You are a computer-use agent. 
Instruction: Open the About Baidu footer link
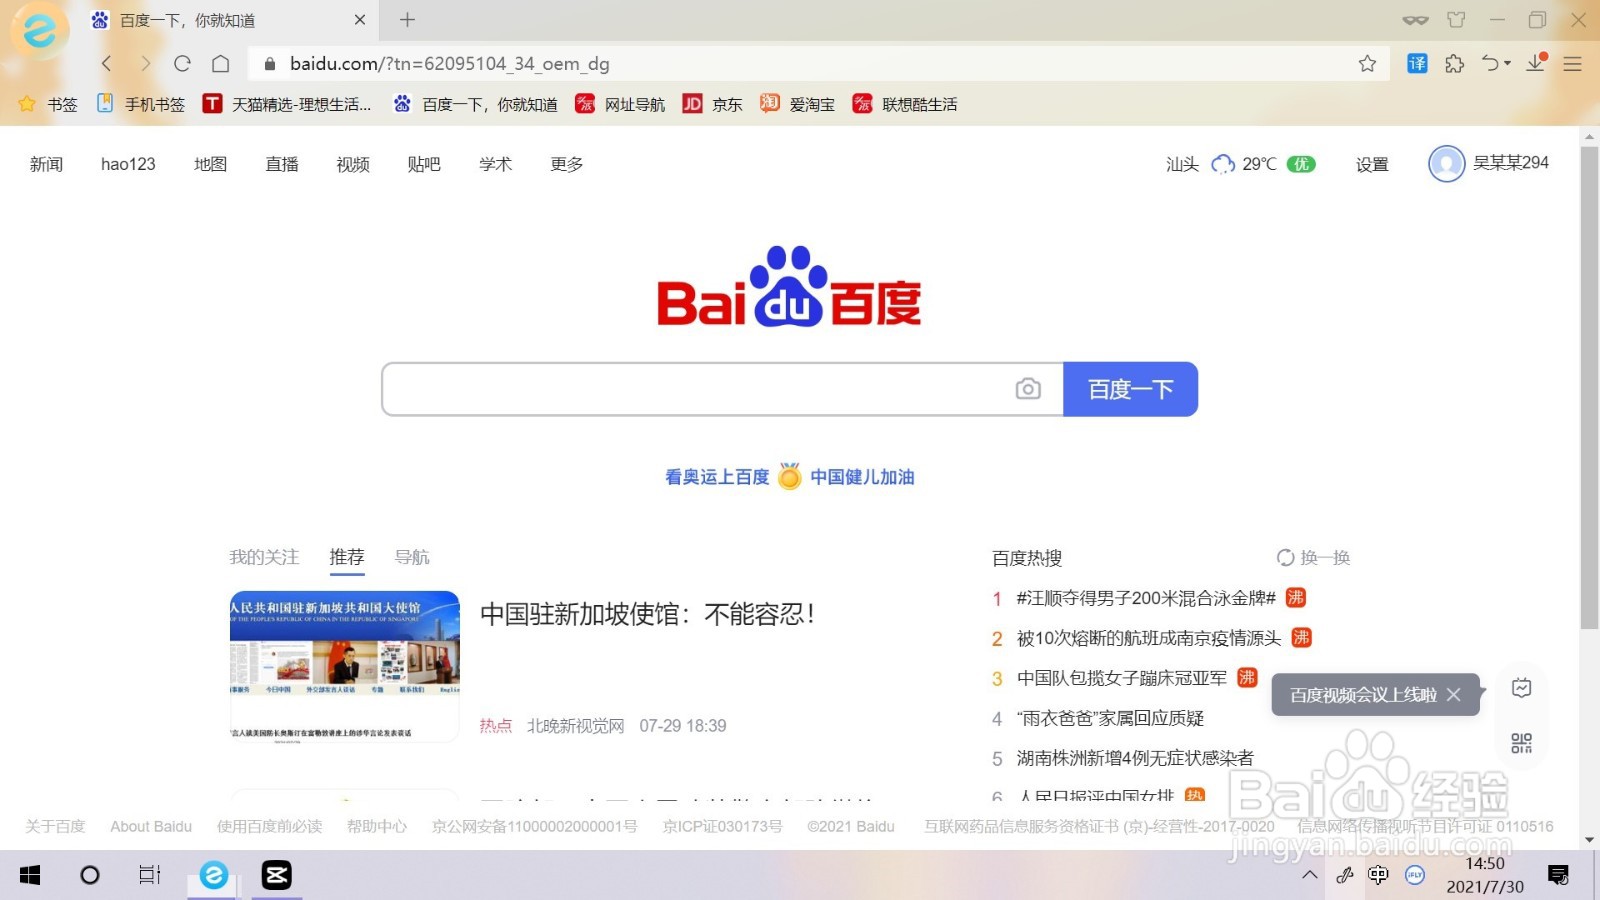[151, 826]
